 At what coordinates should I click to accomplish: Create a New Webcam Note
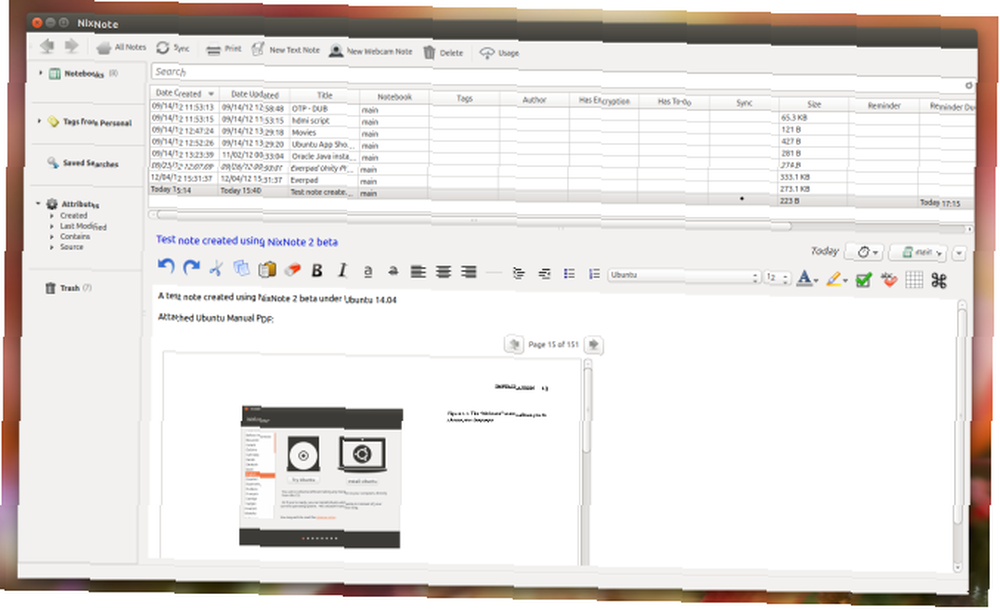point(371,51)
